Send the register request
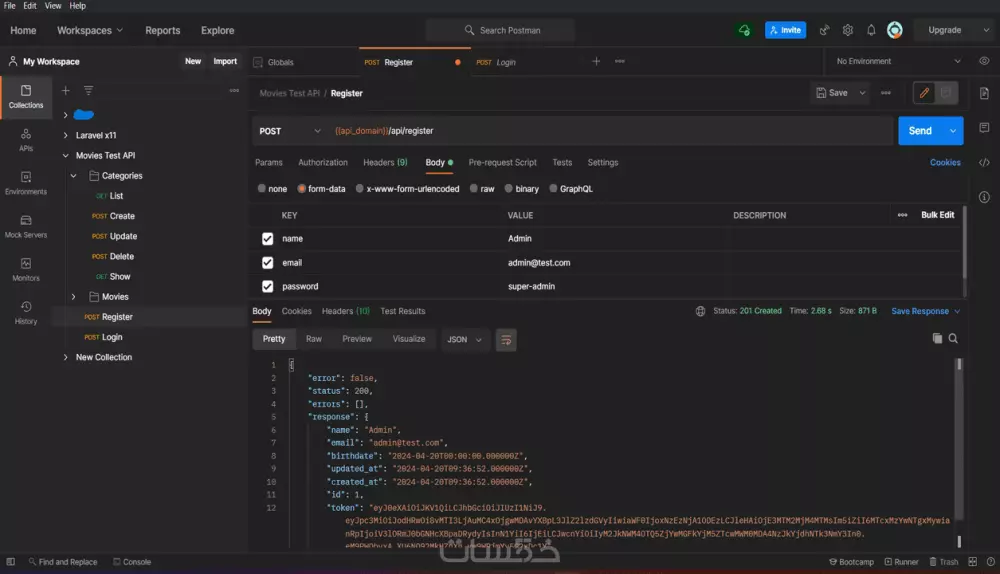This screenshot has height=574, width=1000. coord(920,131)
